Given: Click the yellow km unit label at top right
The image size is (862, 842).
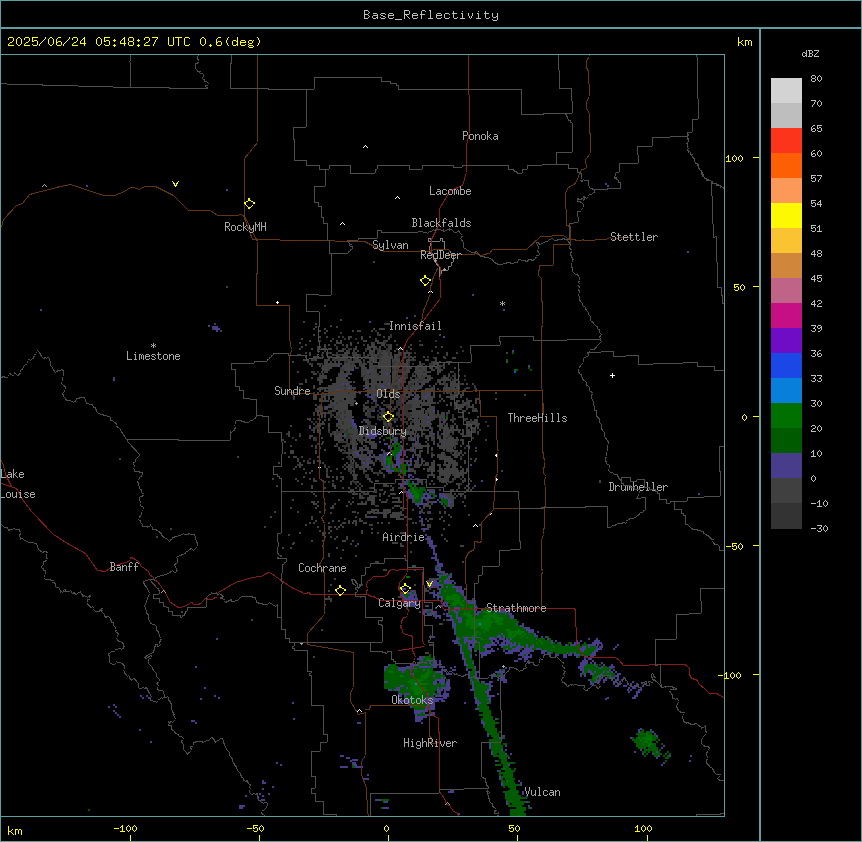Looking at the screenshot, I should (x=744, y=42).
